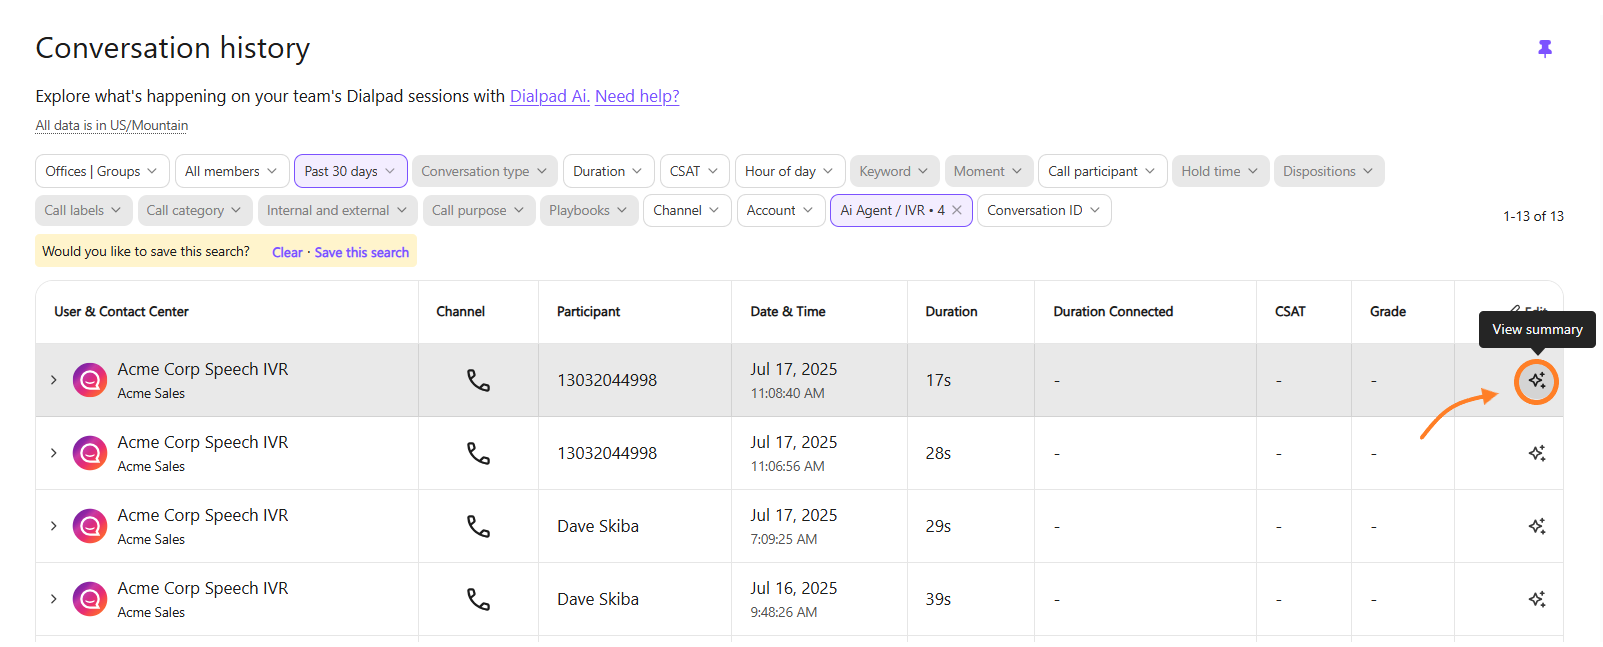Screen dimensions: 1603x647
Task: Click phone channel icon in 17s row
Action: [479, 381]
